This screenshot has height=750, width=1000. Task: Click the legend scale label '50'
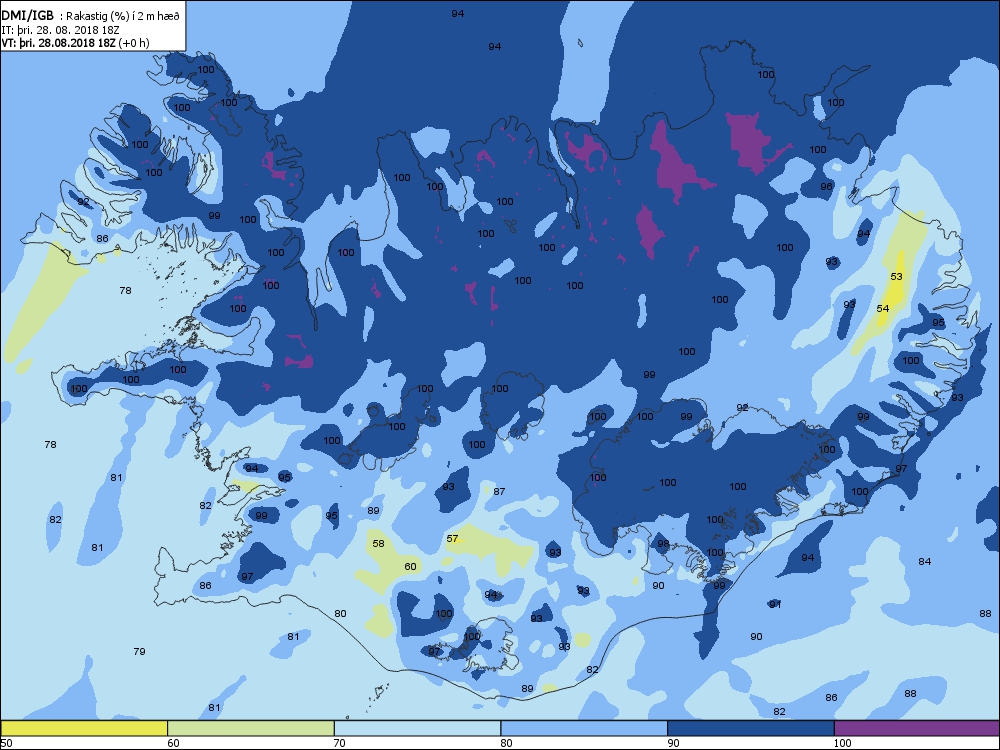(x=6, y=742)
